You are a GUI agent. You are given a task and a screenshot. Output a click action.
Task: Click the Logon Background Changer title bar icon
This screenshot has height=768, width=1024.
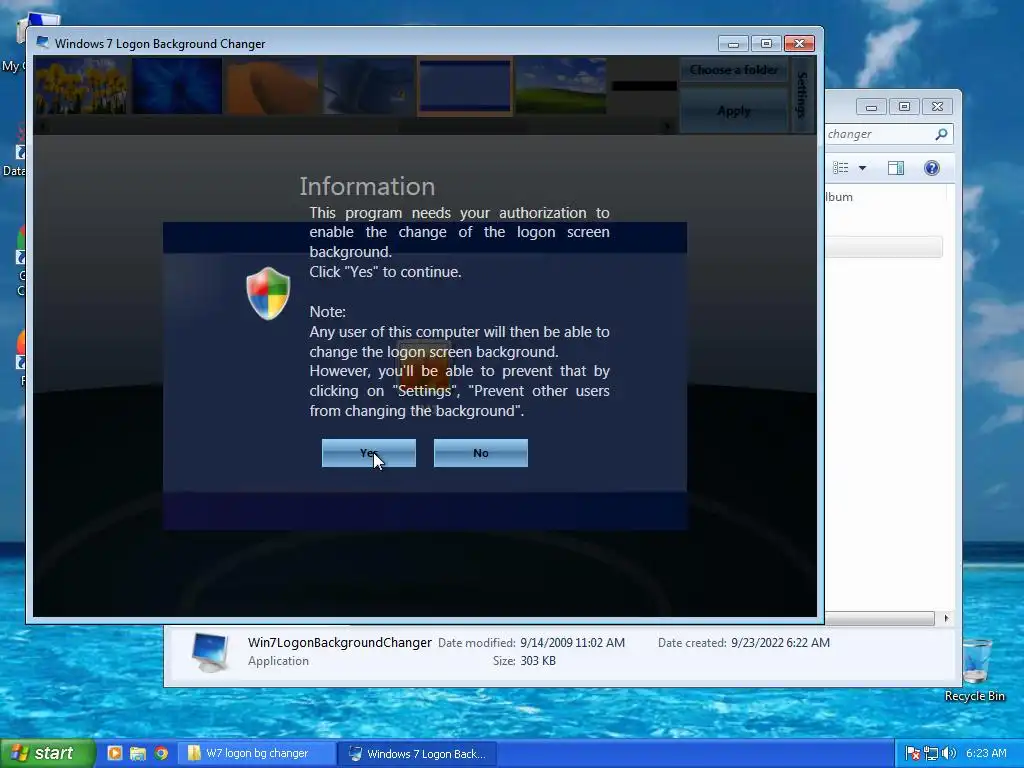(42, 43)
